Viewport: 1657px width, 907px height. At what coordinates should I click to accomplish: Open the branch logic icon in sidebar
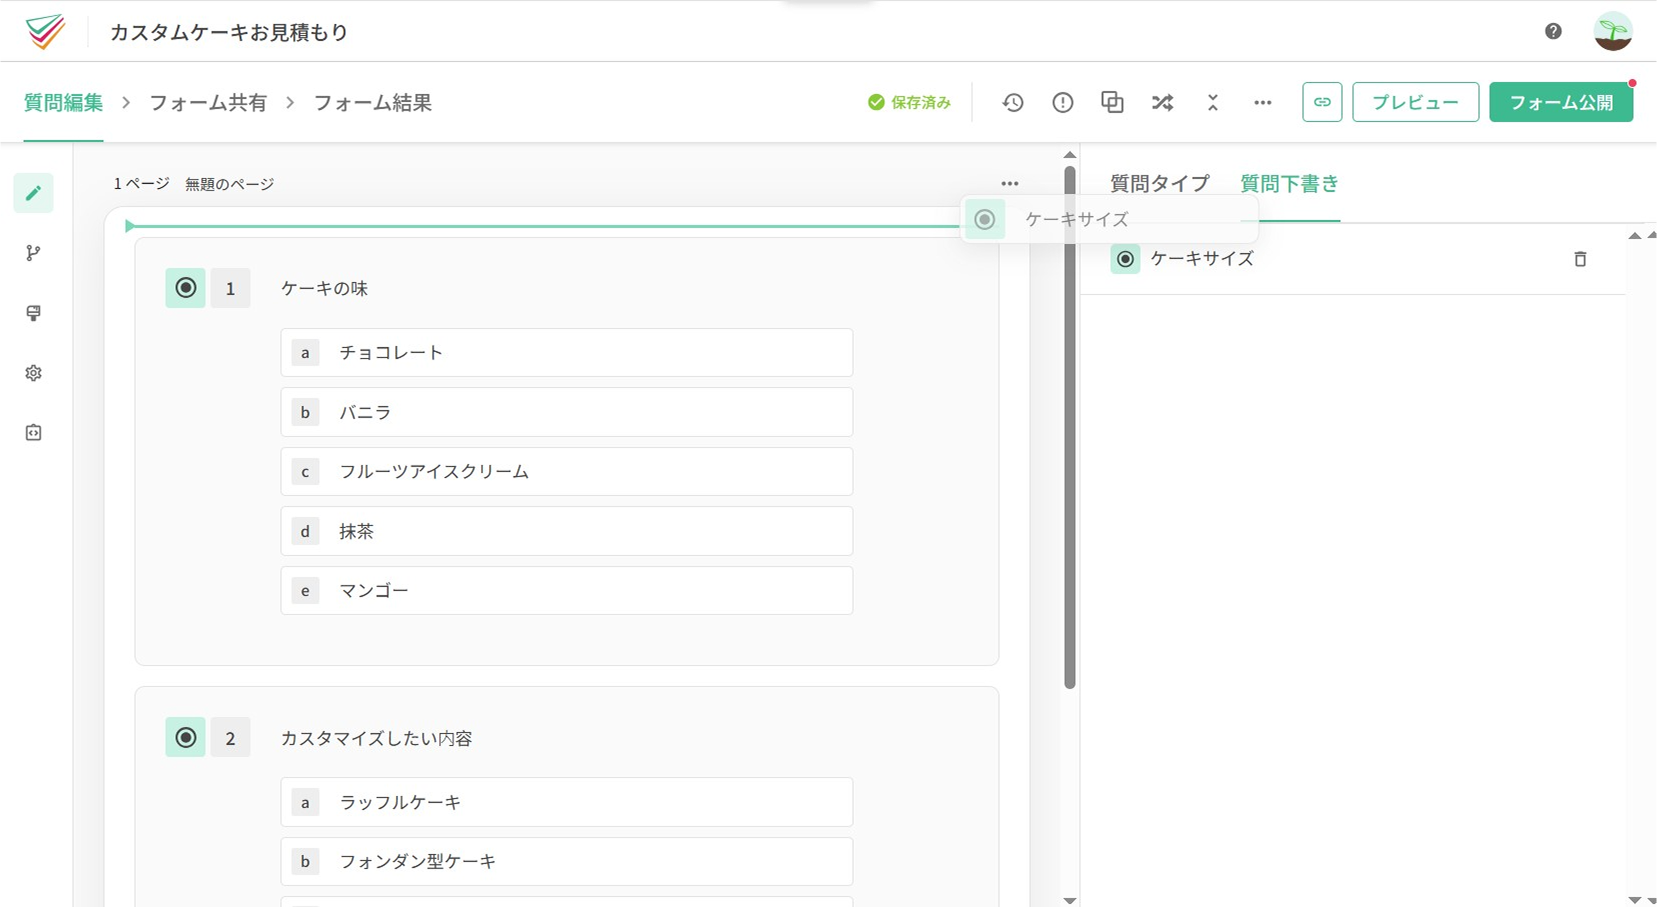coord(33,253)
